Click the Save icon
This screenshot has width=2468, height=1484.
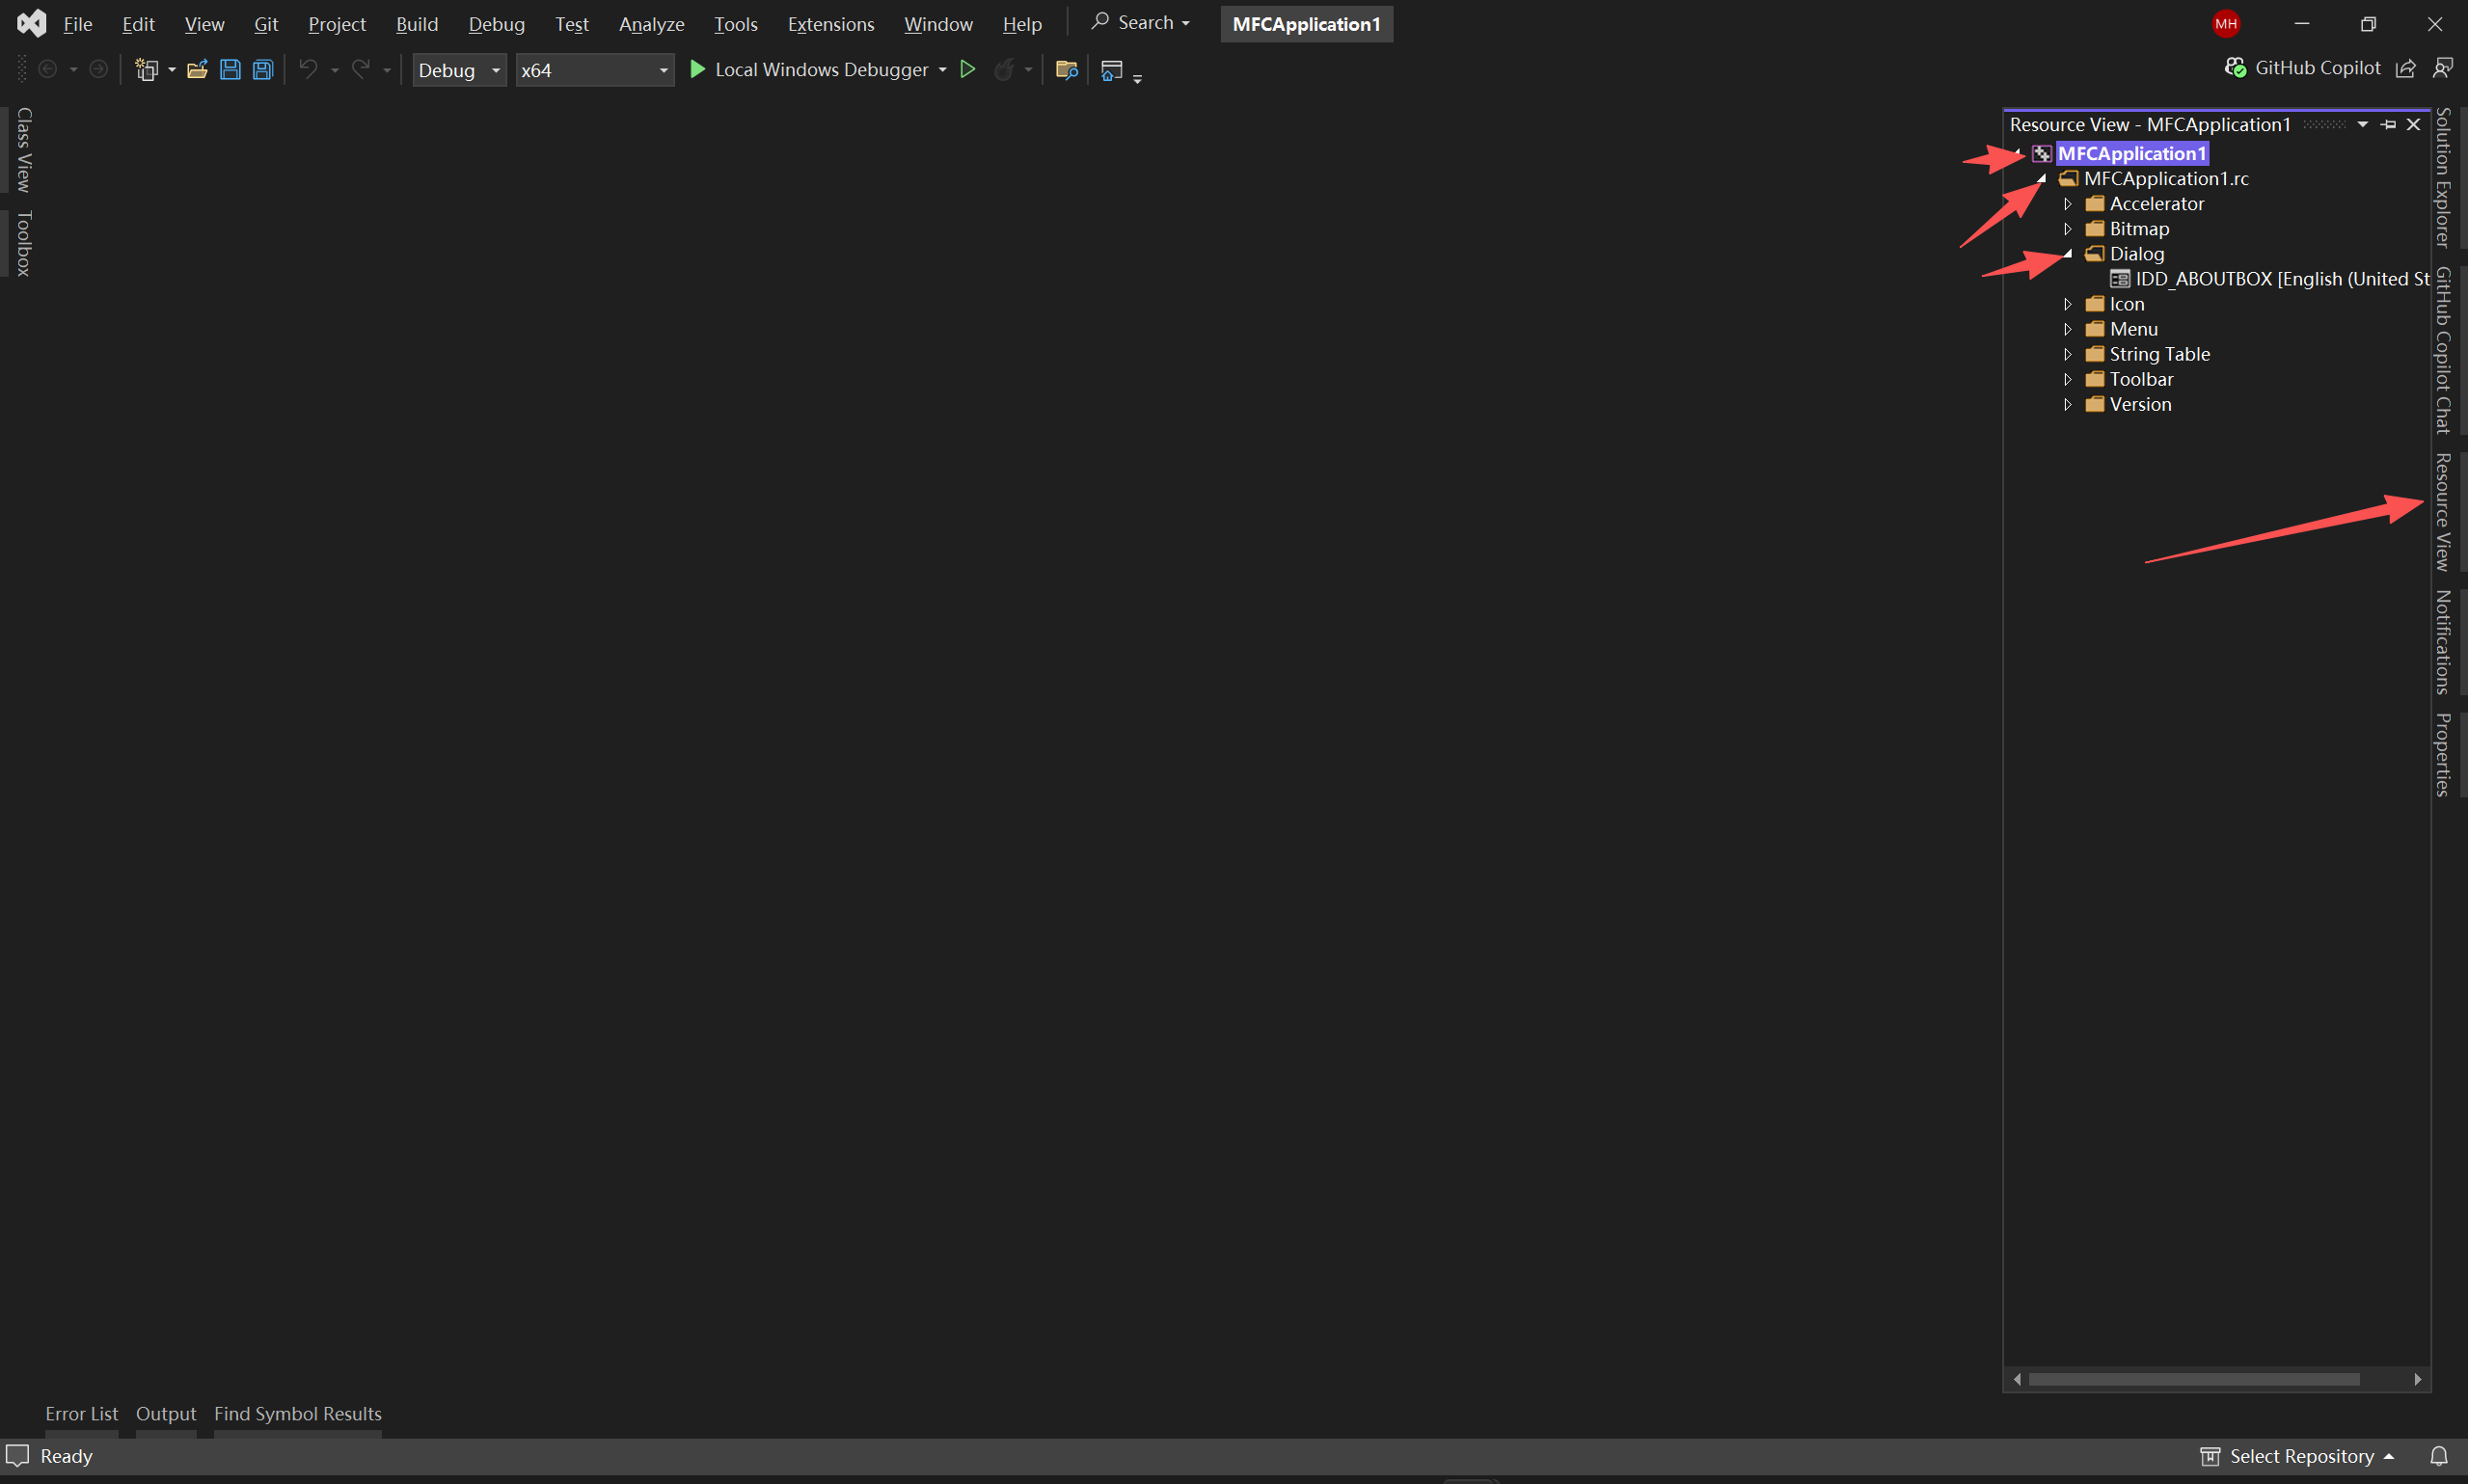coord(230,69)
